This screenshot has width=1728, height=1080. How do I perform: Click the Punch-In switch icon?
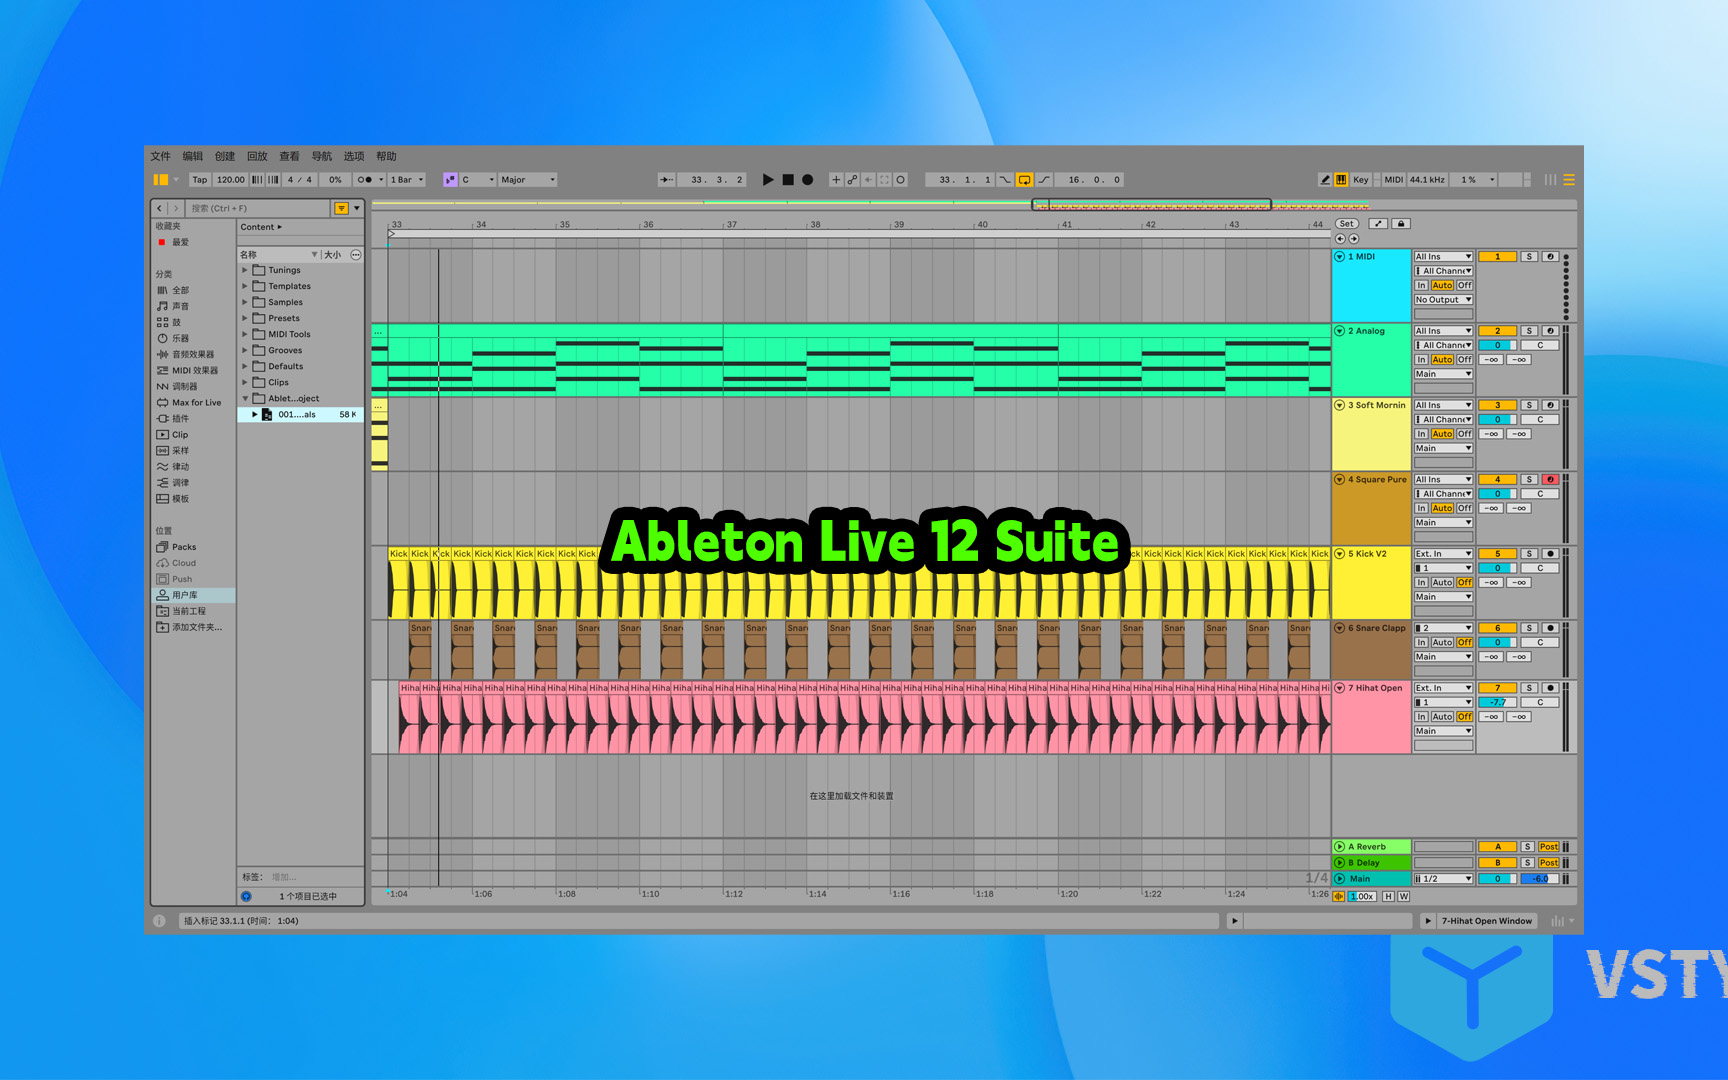(1005, 180)
